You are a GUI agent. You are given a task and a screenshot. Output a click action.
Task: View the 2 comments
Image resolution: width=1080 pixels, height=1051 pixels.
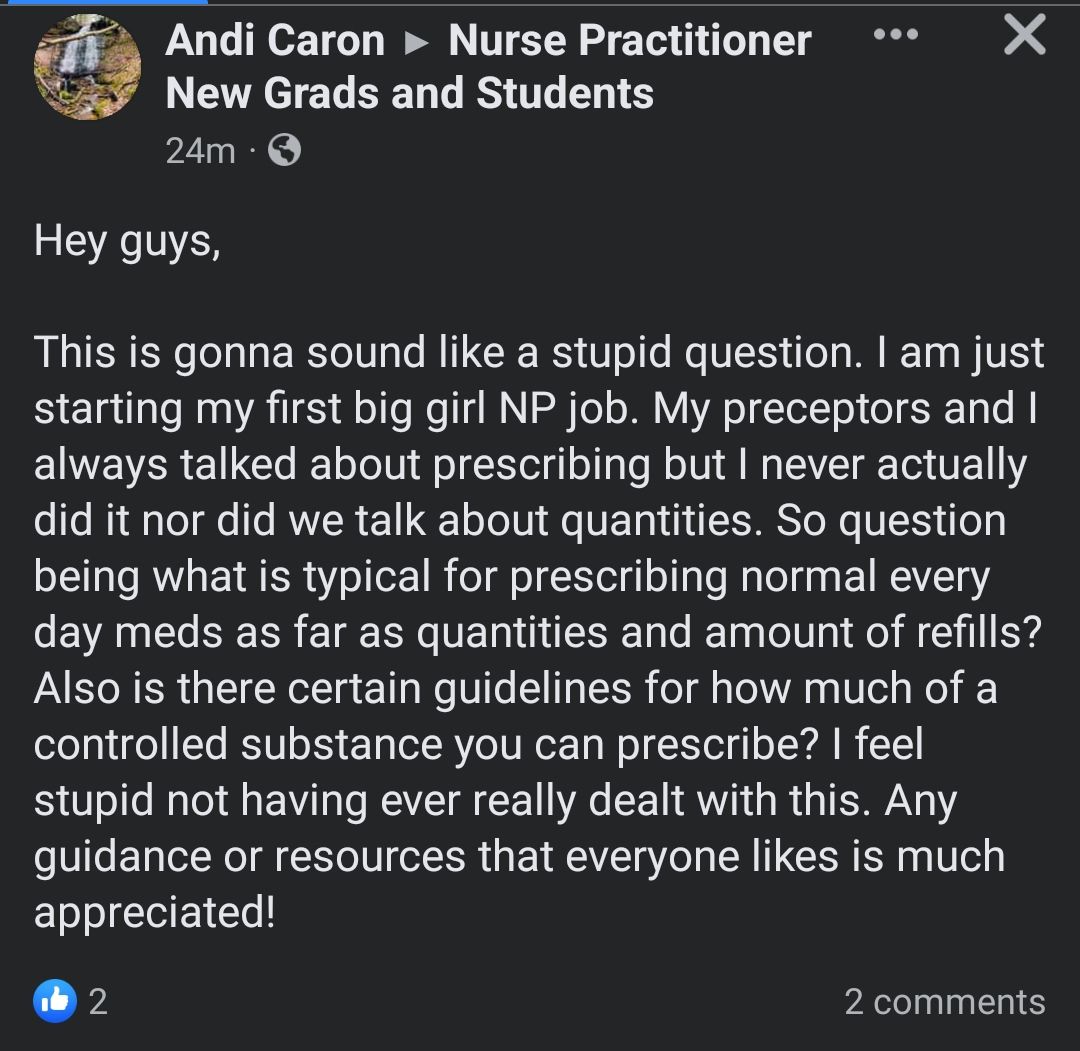point(945,1001)
